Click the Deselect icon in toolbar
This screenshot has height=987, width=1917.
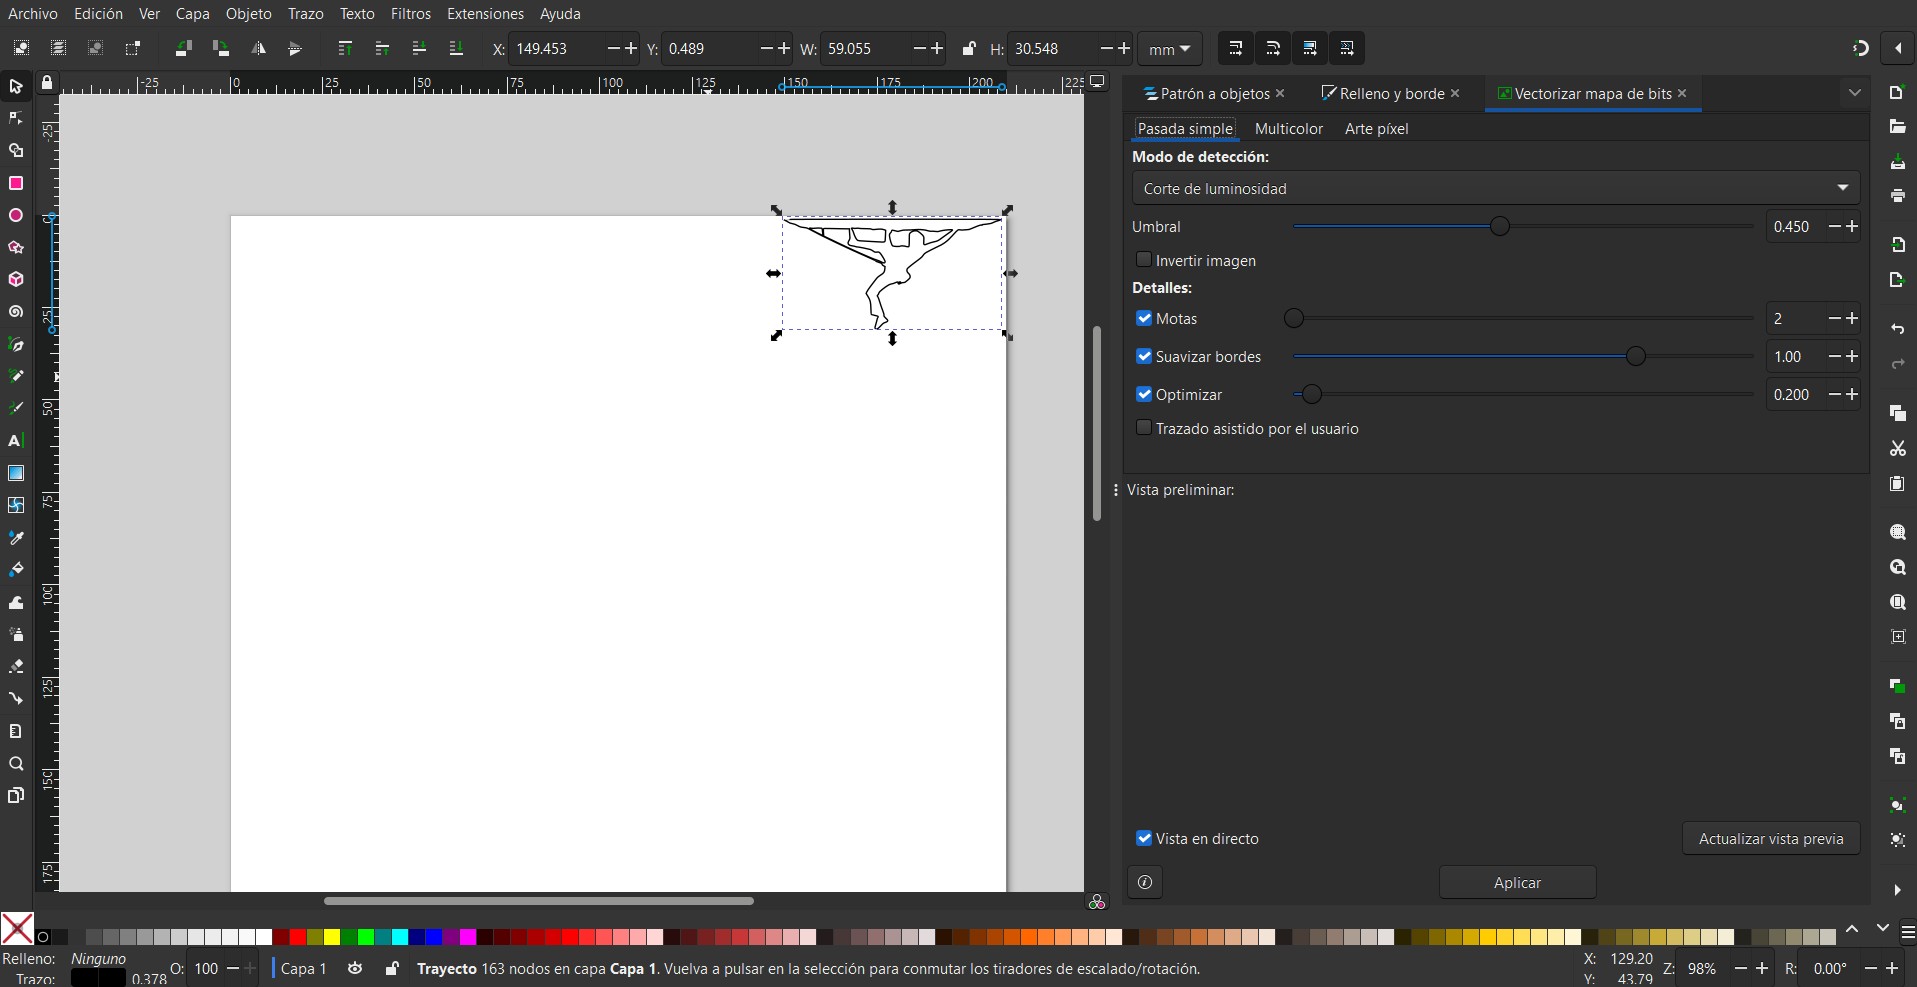[x=95, y=48]
